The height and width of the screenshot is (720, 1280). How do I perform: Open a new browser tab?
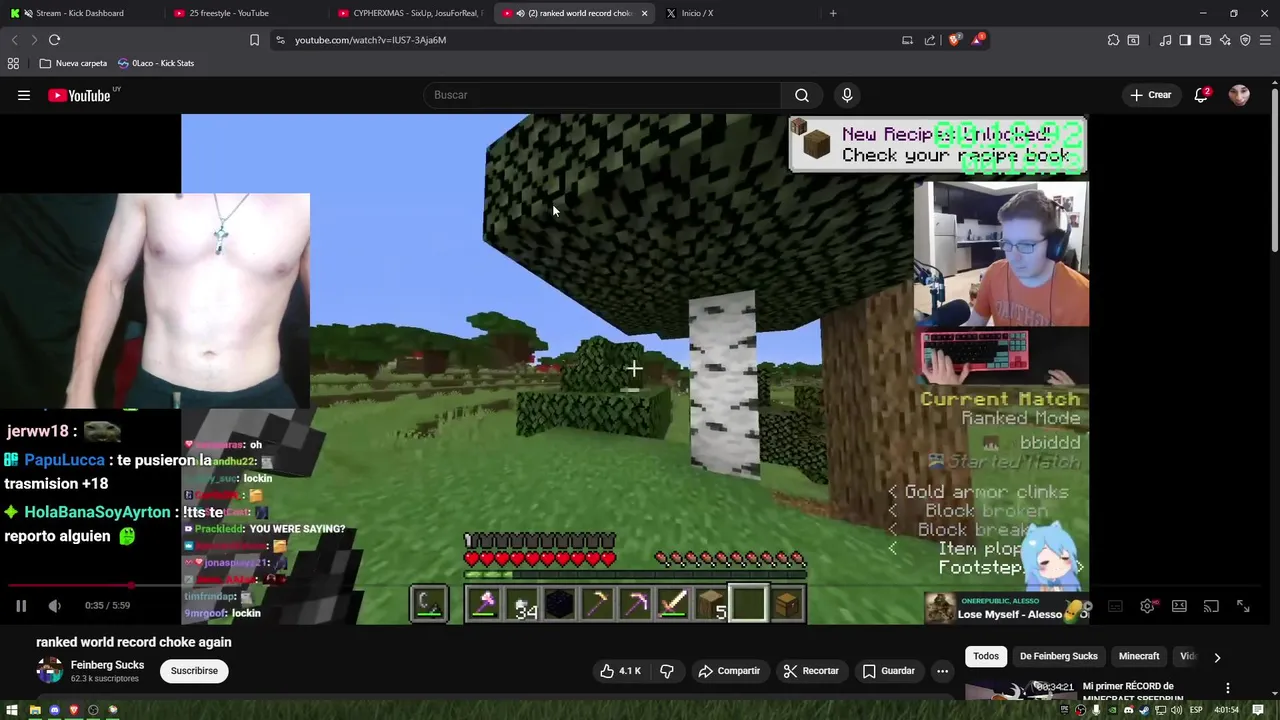pyautogui.click(x=833, y=13)
